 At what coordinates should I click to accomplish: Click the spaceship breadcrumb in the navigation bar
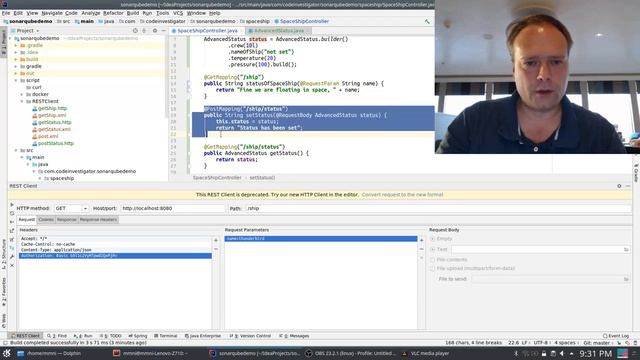point(255,21)
